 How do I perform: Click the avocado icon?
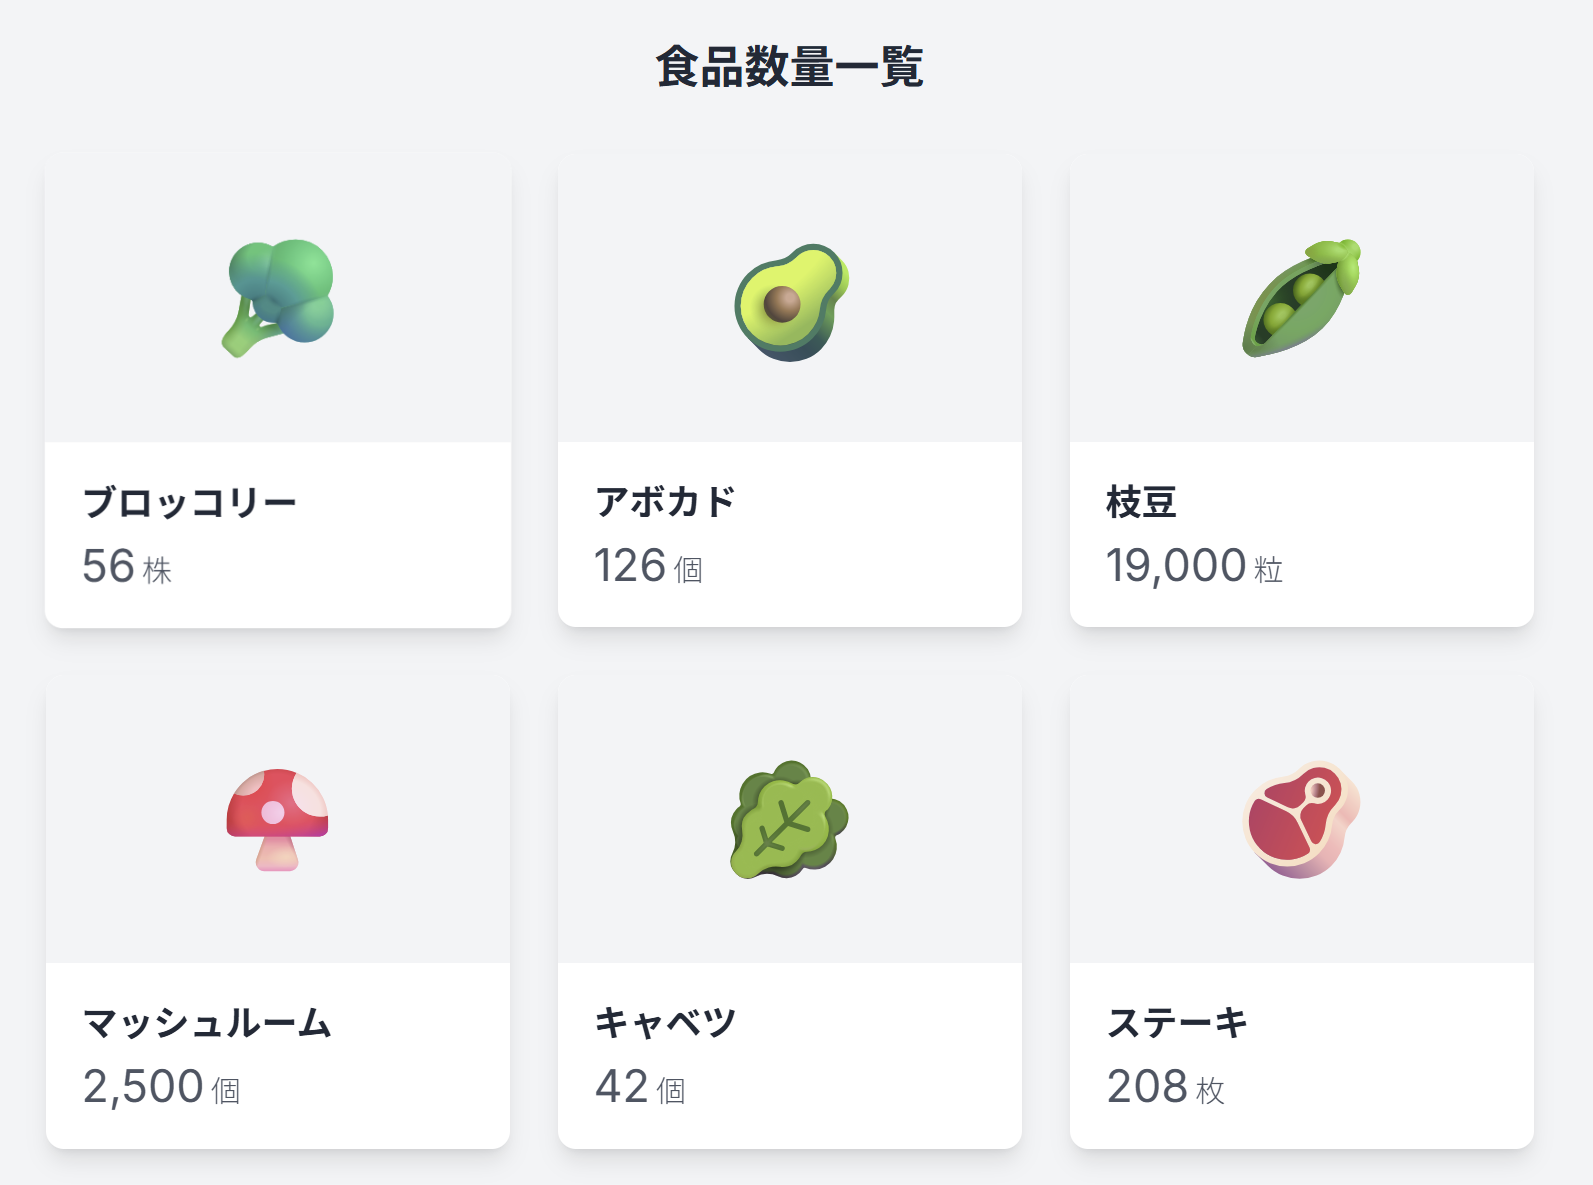pyautogui.click(x=790, y=302)
